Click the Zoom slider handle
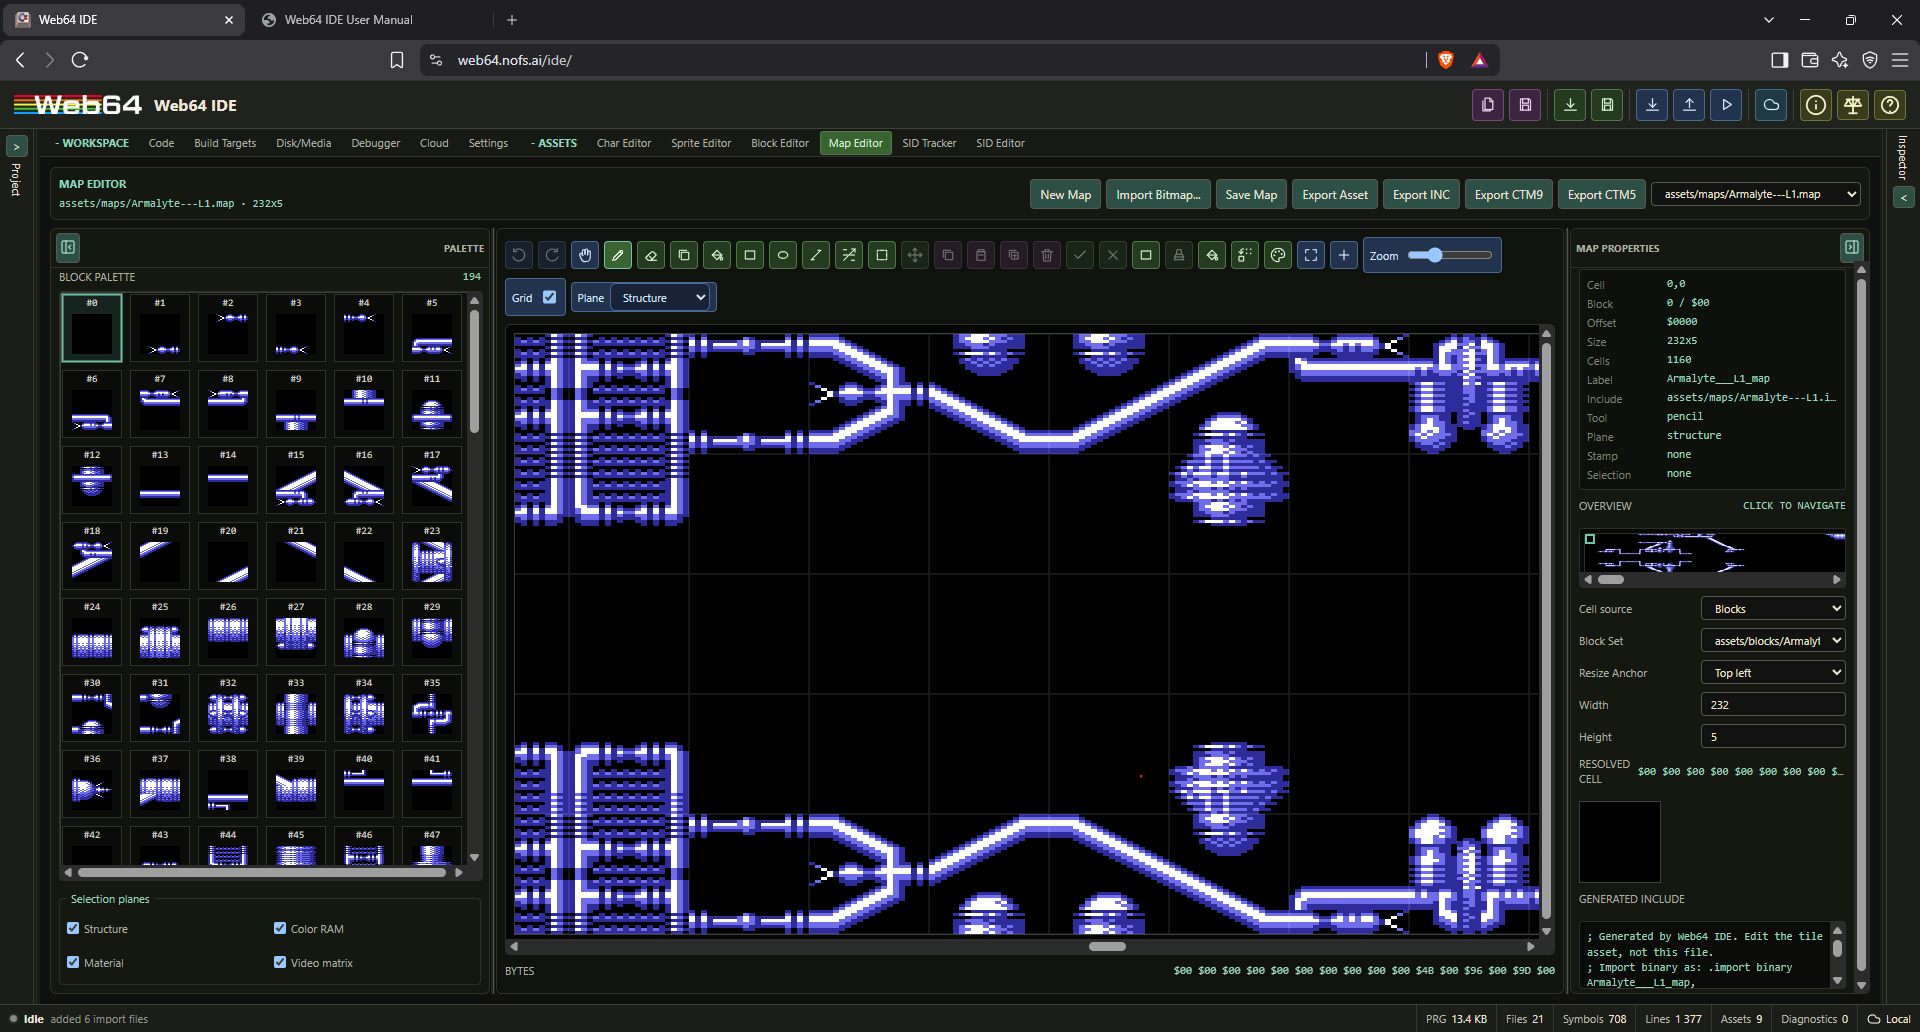 (x=1435, y=255)
